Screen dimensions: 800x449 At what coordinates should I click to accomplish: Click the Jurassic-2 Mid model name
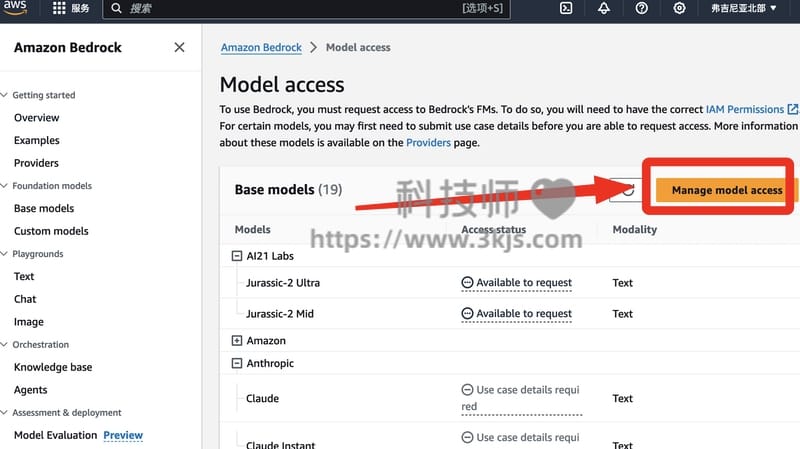280,314
